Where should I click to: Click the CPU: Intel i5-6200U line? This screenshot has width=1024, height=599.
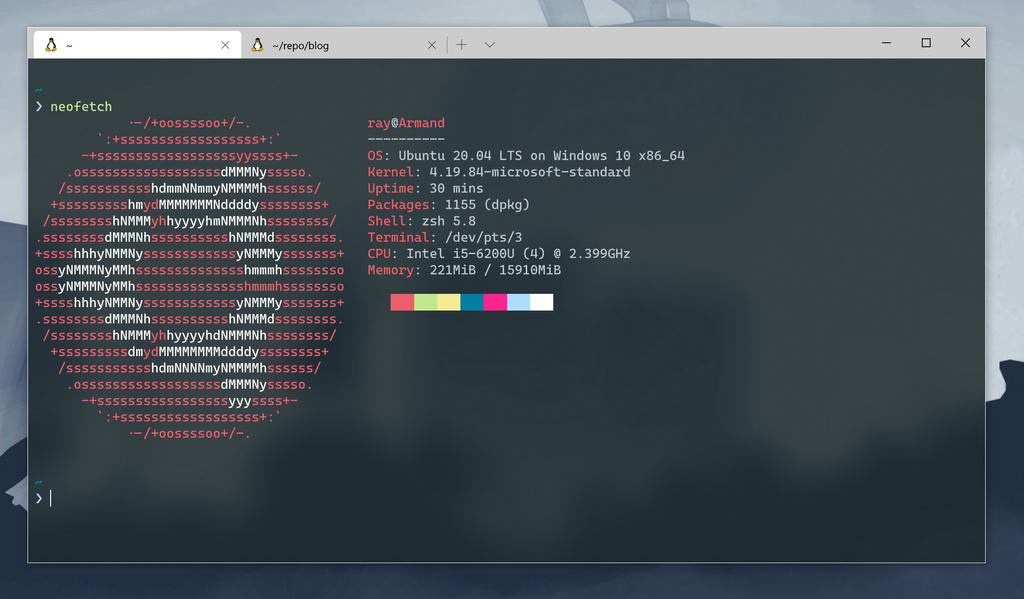(499, 253)
